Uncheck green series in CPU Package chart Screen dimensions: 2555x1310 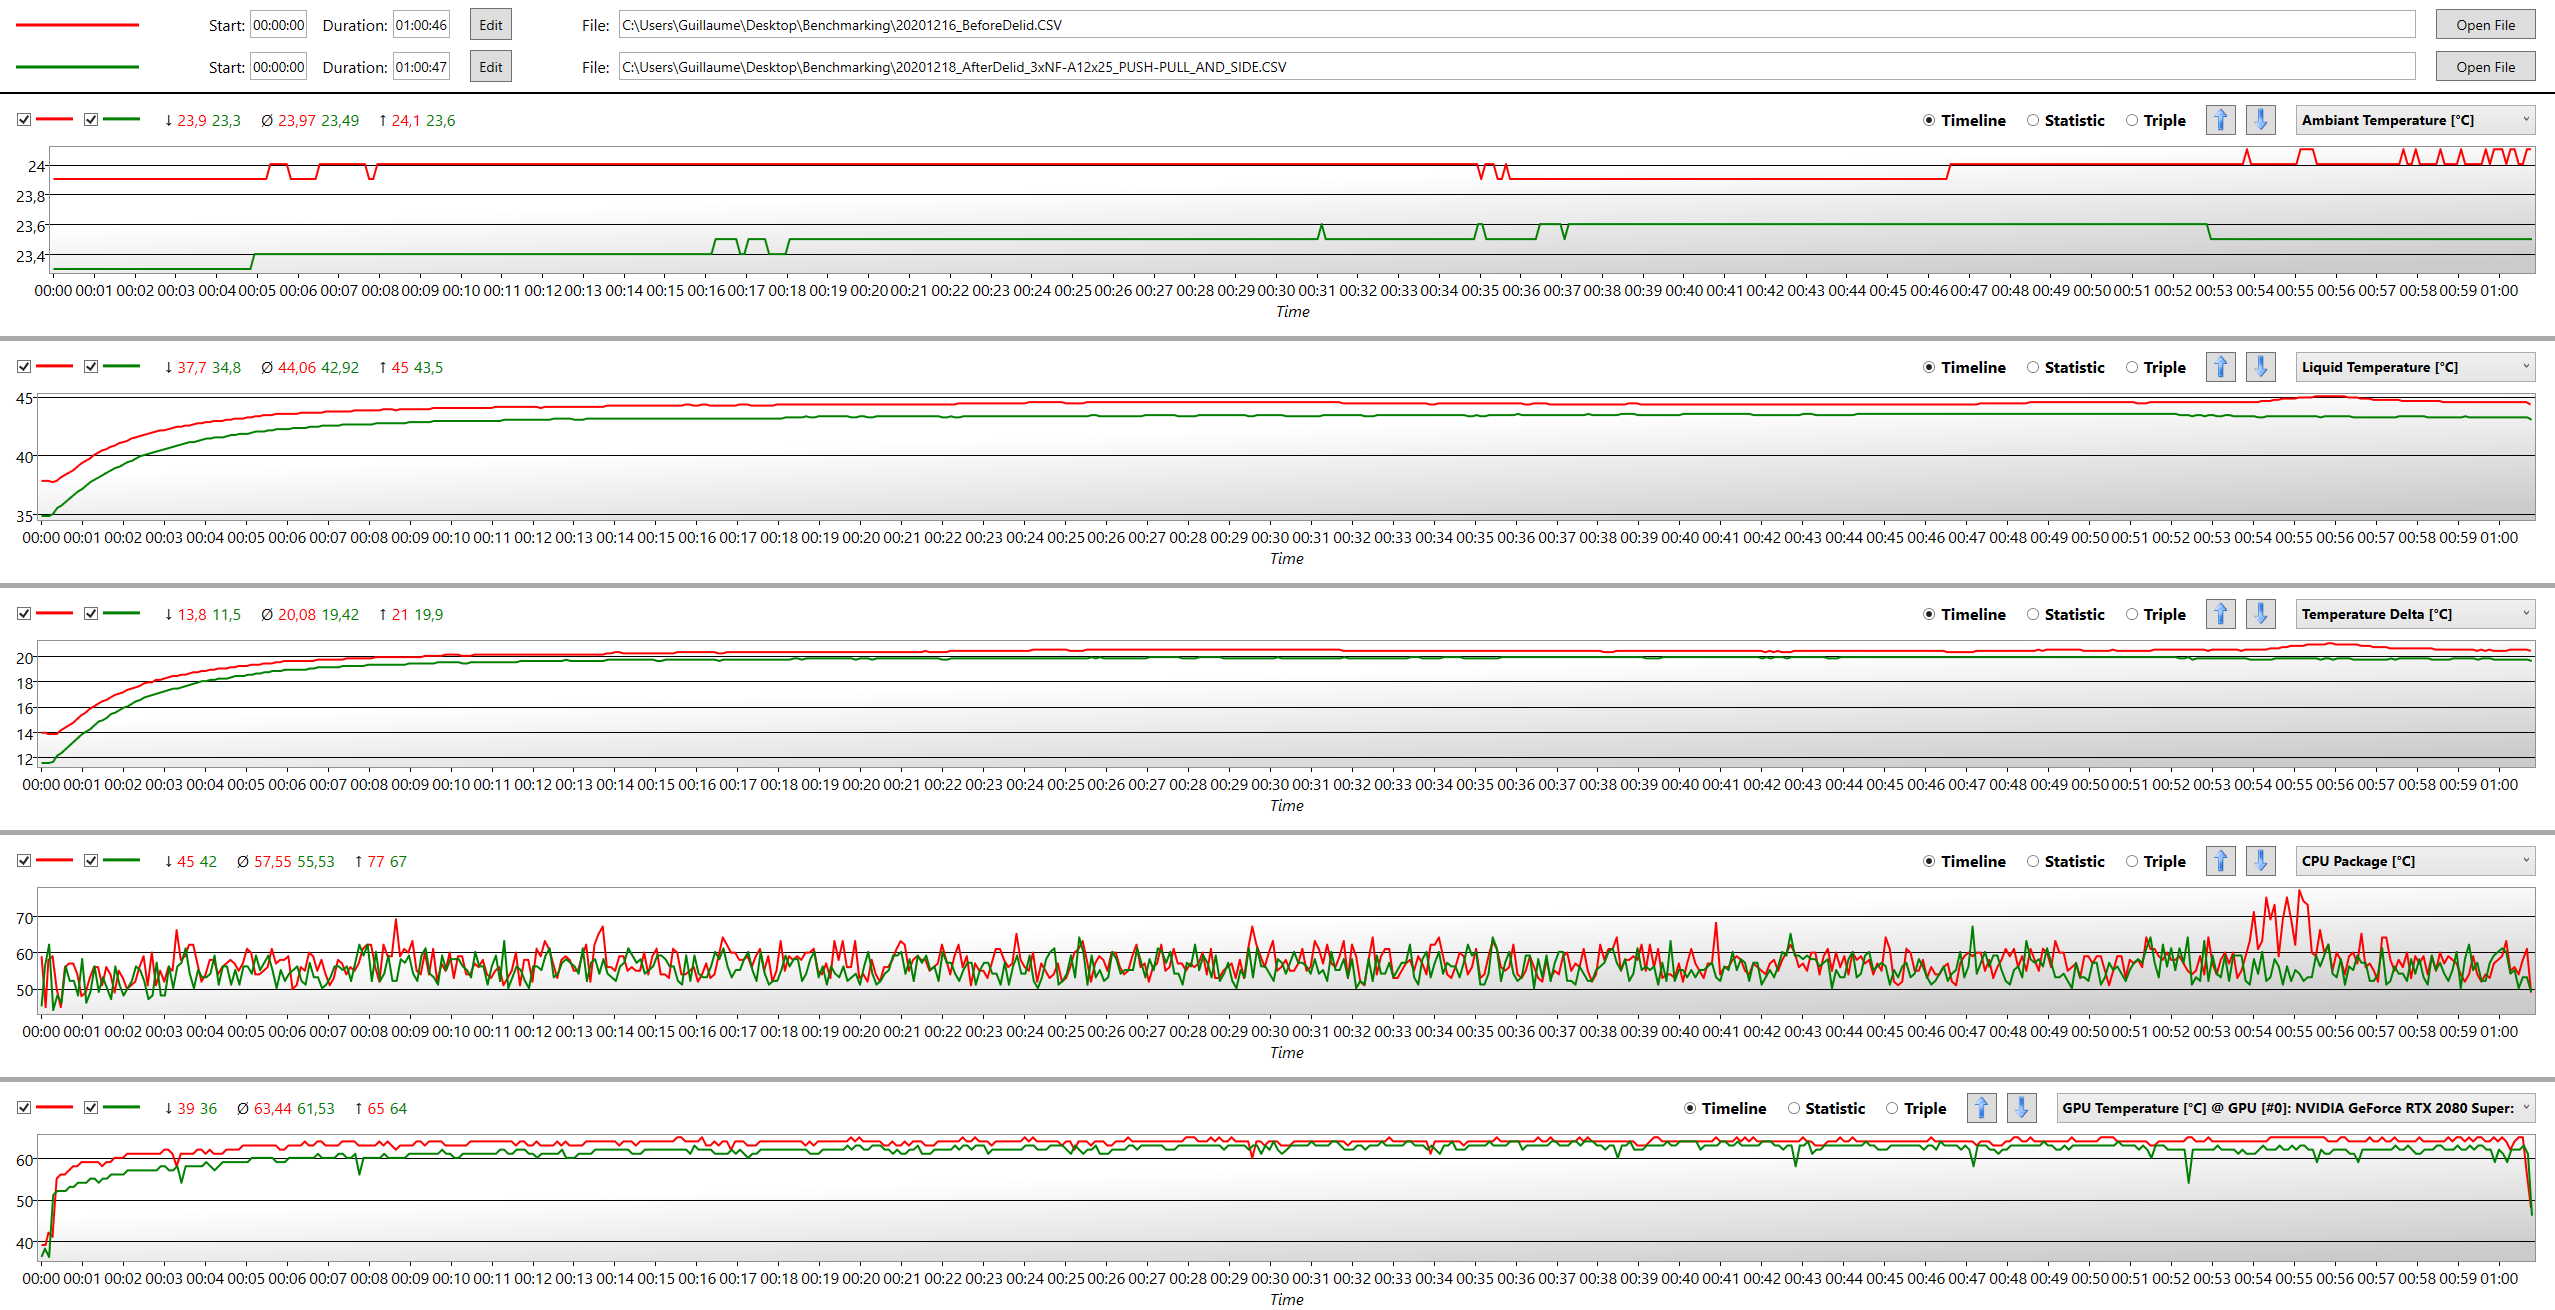[x=91, y=861]
